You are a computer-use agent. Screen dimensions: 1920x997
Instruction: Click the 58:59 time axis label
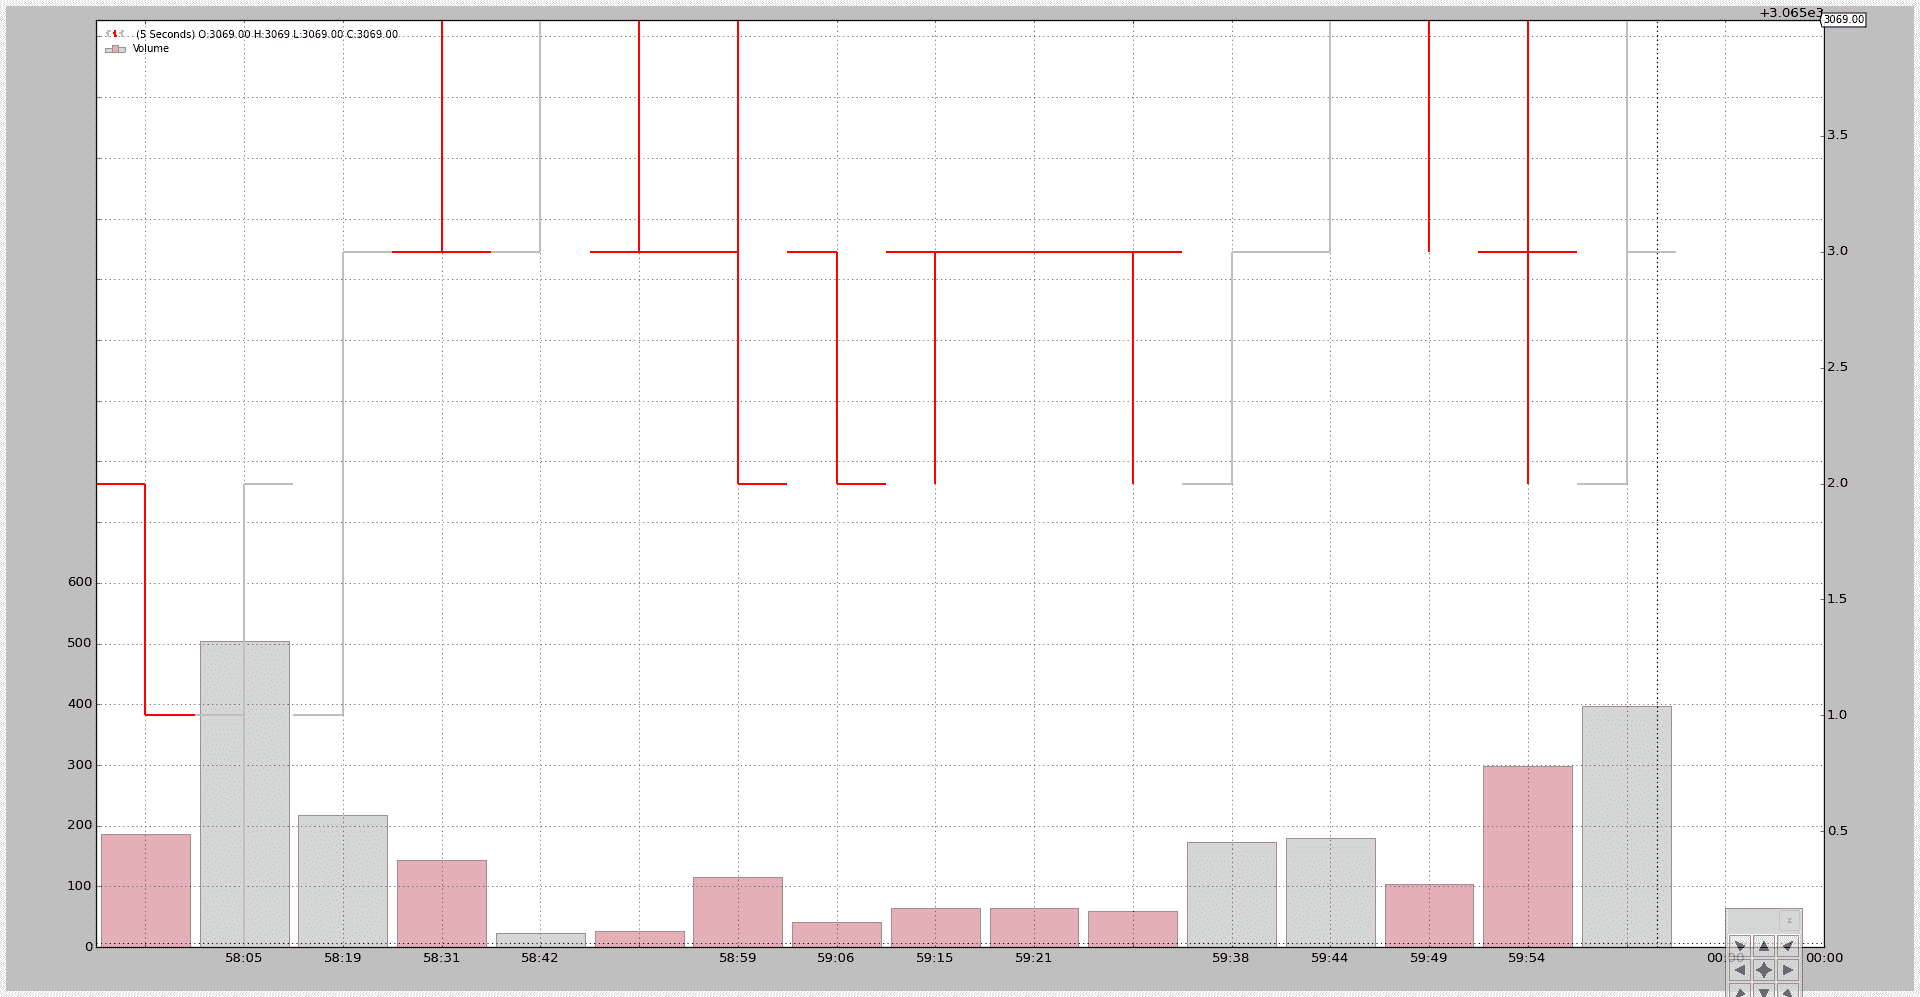point(738,958)
